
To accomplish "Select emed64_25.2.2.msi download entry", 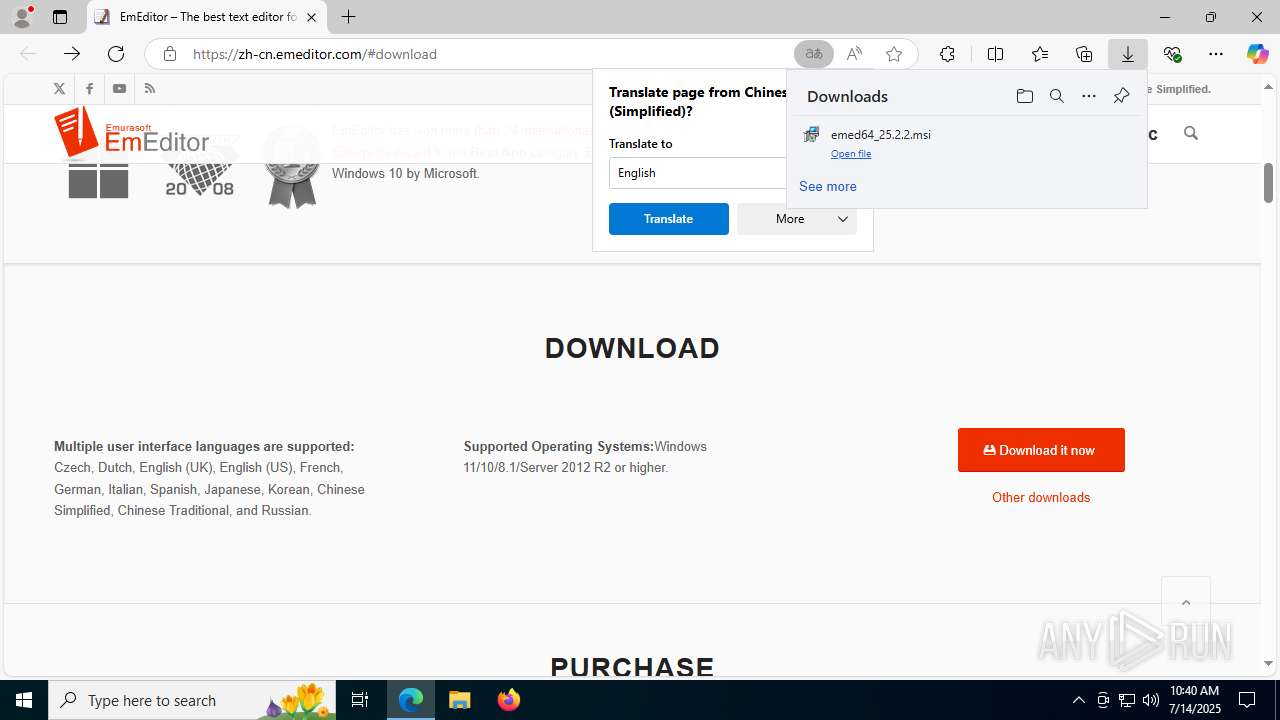I will point(966,143).
